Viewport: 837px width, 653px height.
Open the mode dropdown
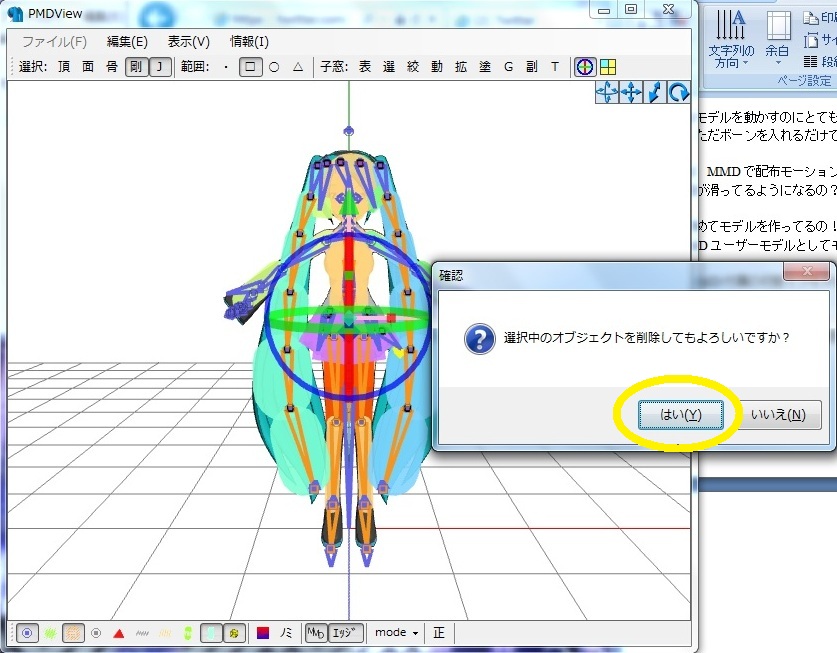[x=396, y=633]
